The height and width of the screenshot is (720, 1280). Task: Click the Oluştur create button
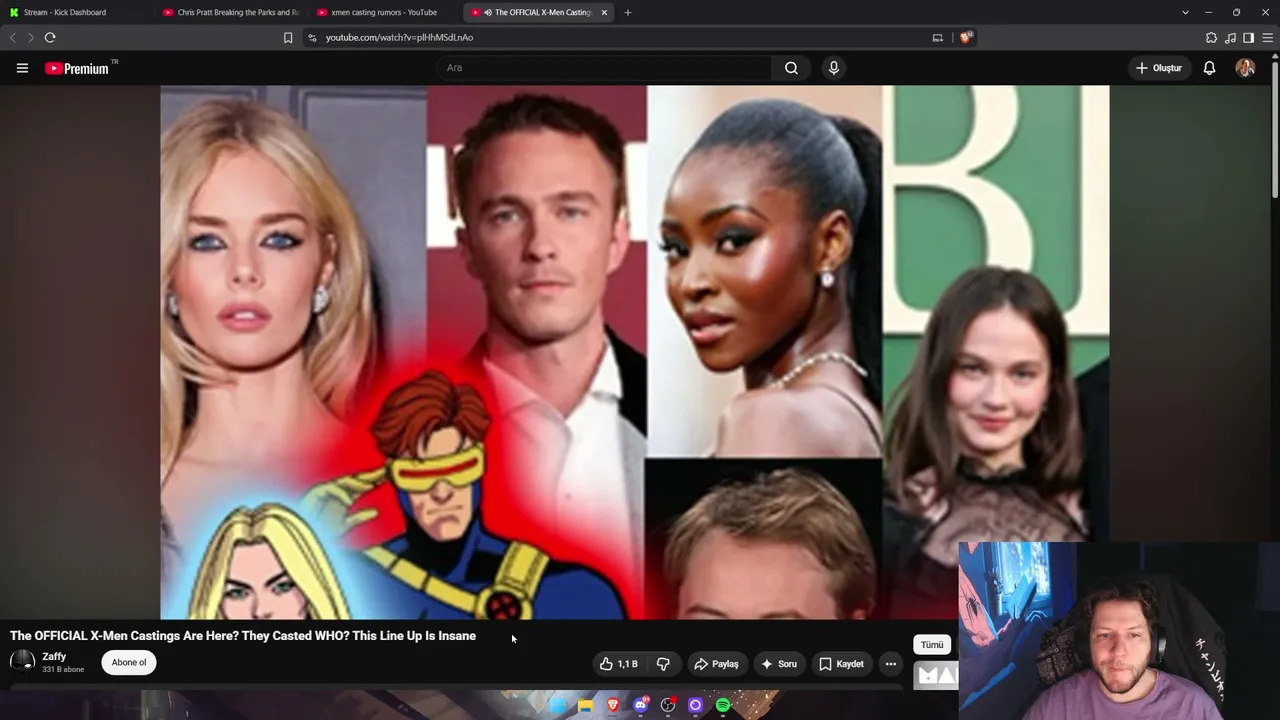[1159, 68]
